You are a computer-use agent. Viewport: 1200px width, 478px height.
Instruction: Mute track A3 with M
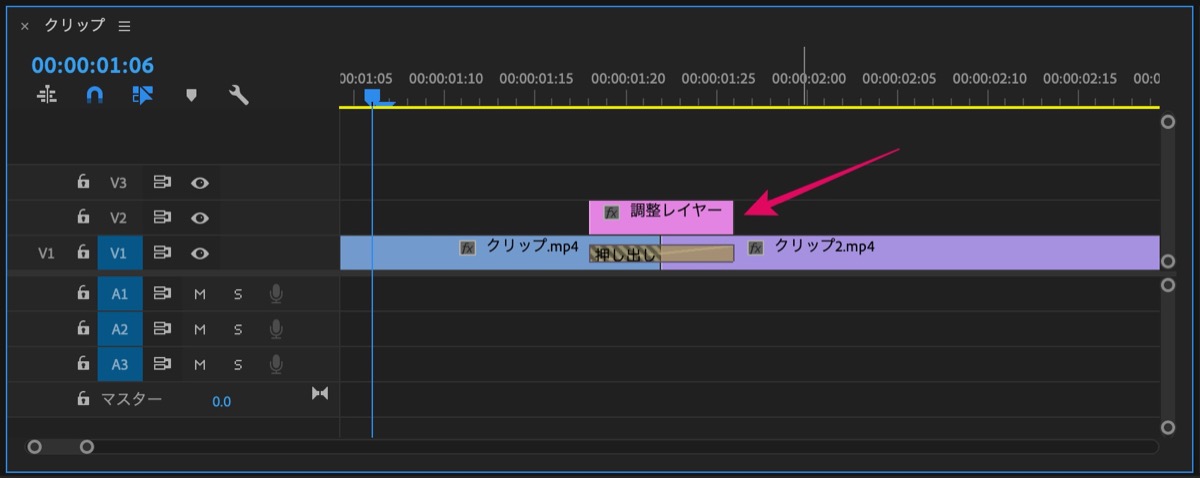coord(200,364)
